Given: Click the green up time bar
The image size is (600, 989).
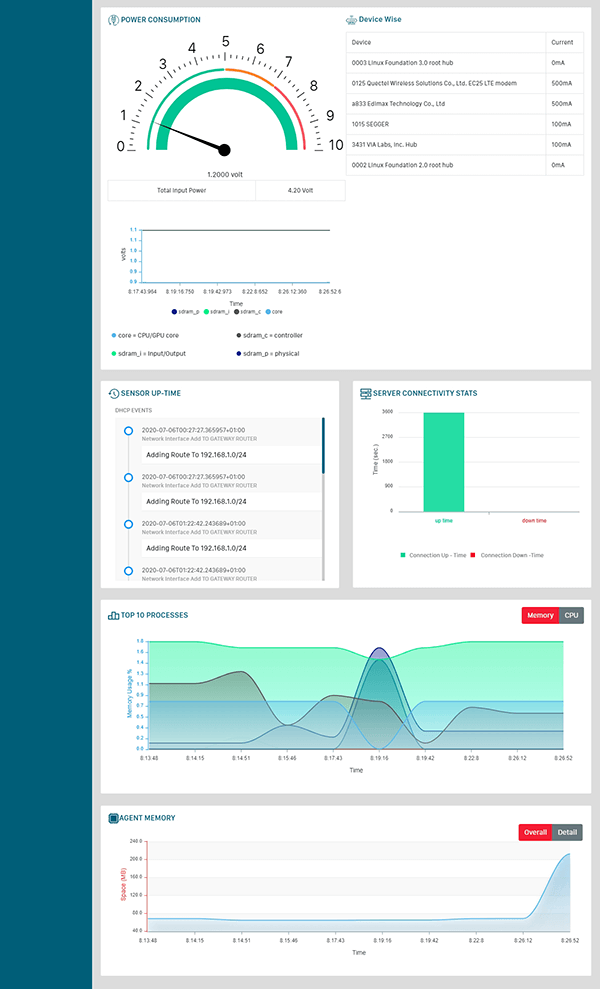Looking at the screenshot, I should 443,461.
